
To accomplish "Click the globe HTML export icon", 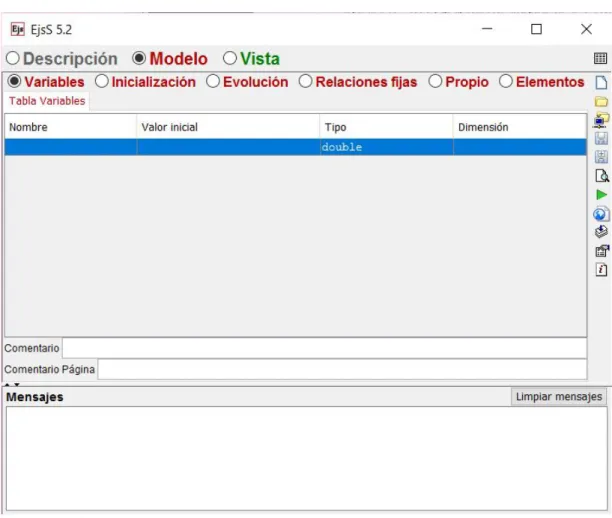I will (601, 214).
